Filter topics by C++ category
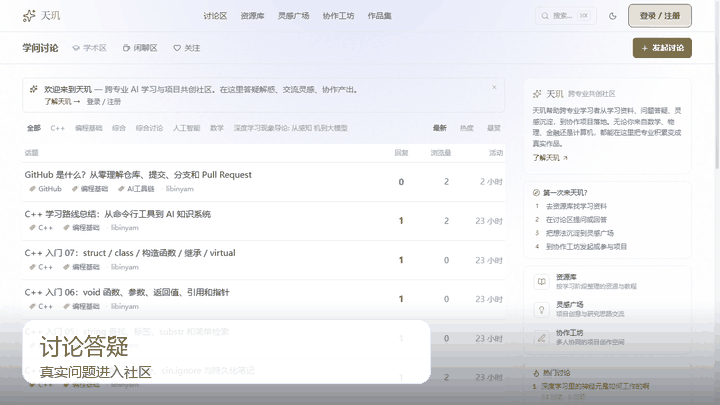720x405 pixels. point(57,128)
